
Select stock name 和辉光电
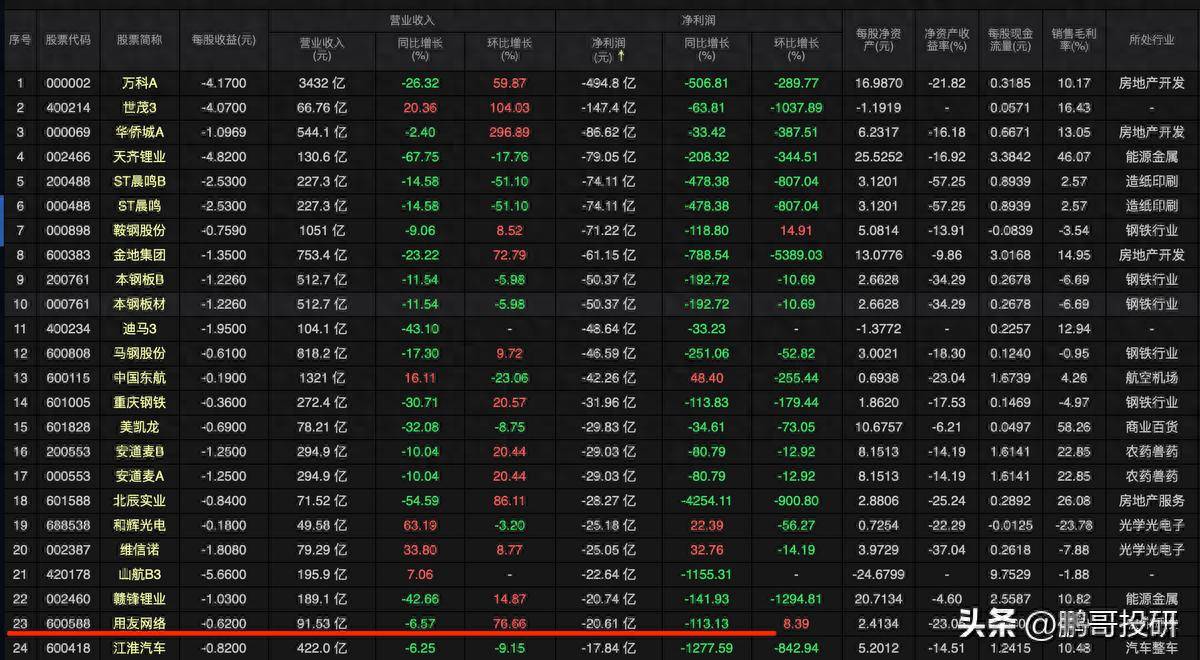coord(139,525)
